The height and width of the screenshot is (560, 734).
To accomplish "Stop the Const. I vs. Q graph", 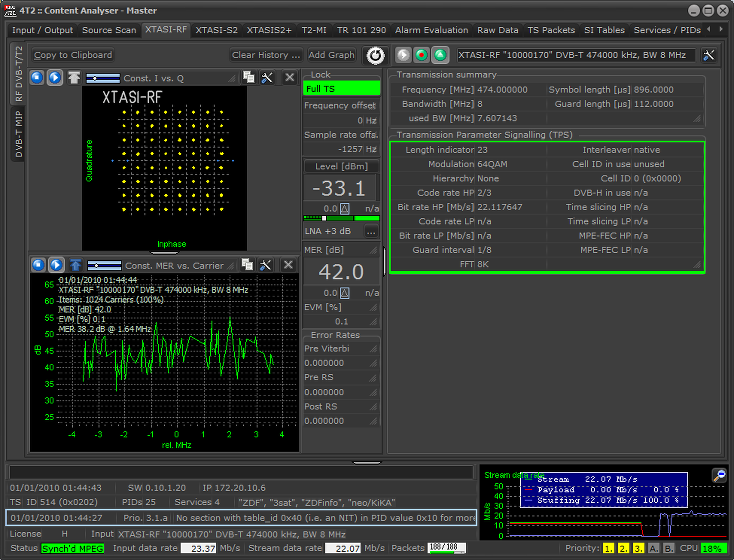I will [x=37, y=77].
